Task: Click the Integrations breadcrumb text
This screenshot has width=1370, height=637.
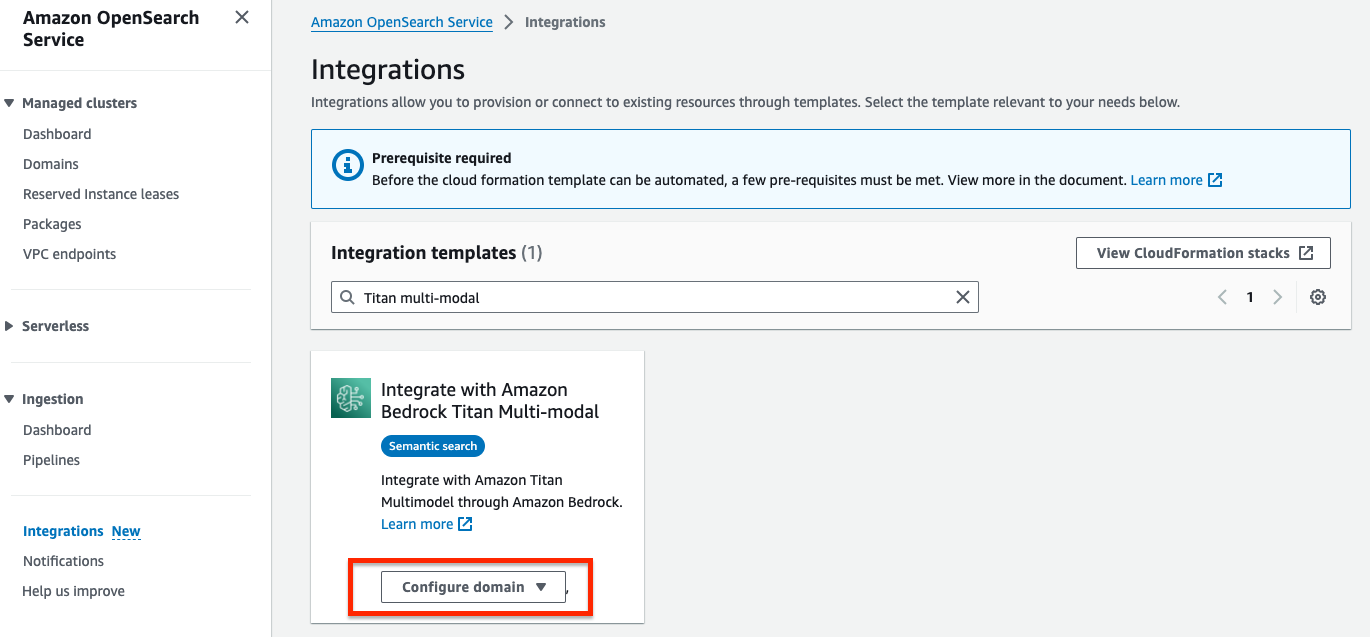Action: [x=565, y=22]
